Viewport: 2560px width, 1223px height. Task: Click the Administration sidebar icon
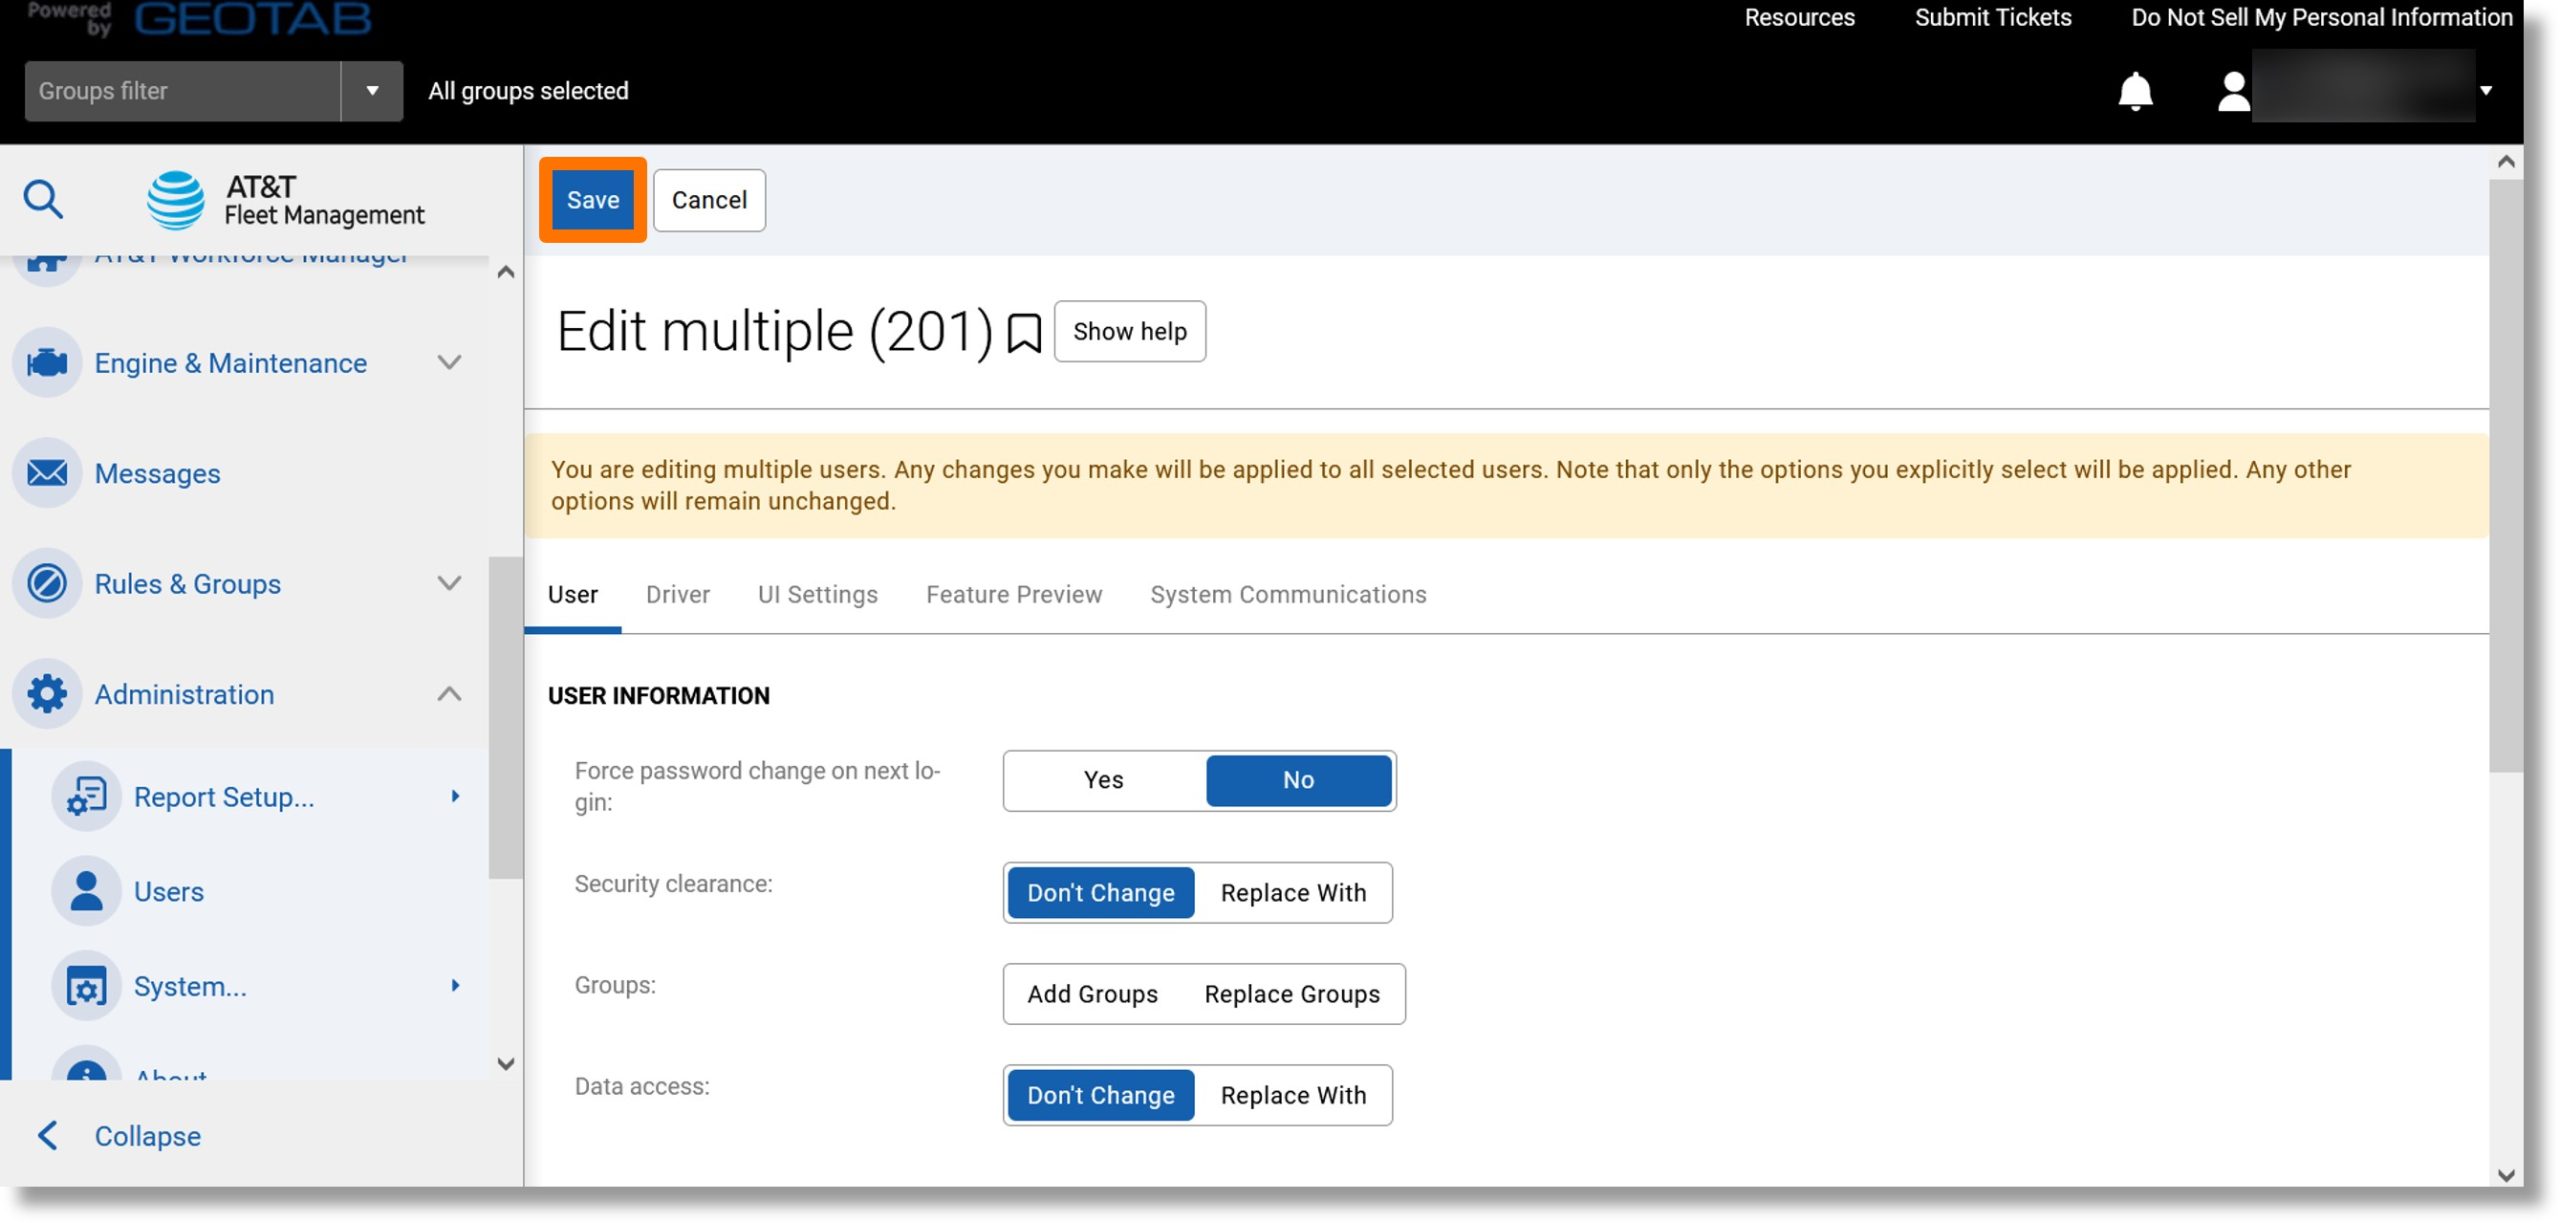(x=47, y=694)
